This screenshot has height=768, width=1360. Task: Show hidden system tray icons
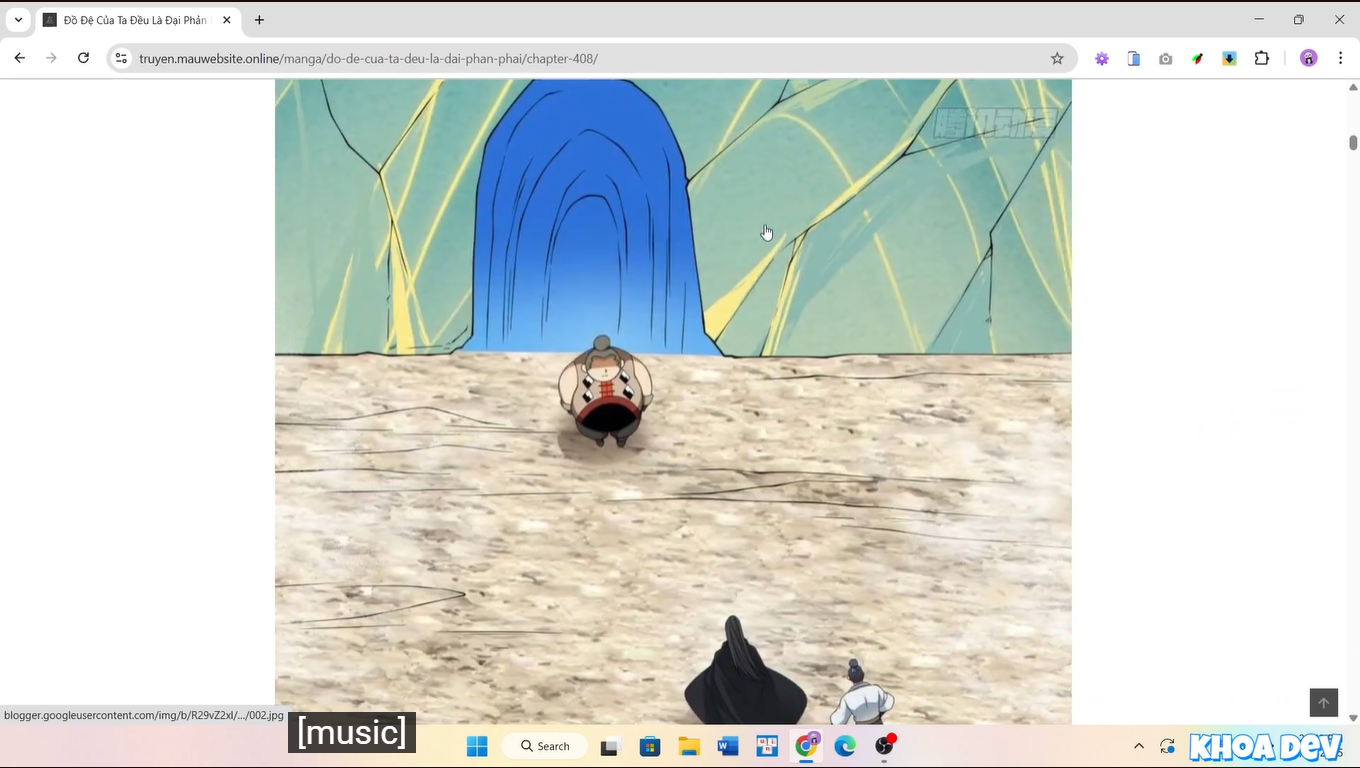coord(1139,746)
